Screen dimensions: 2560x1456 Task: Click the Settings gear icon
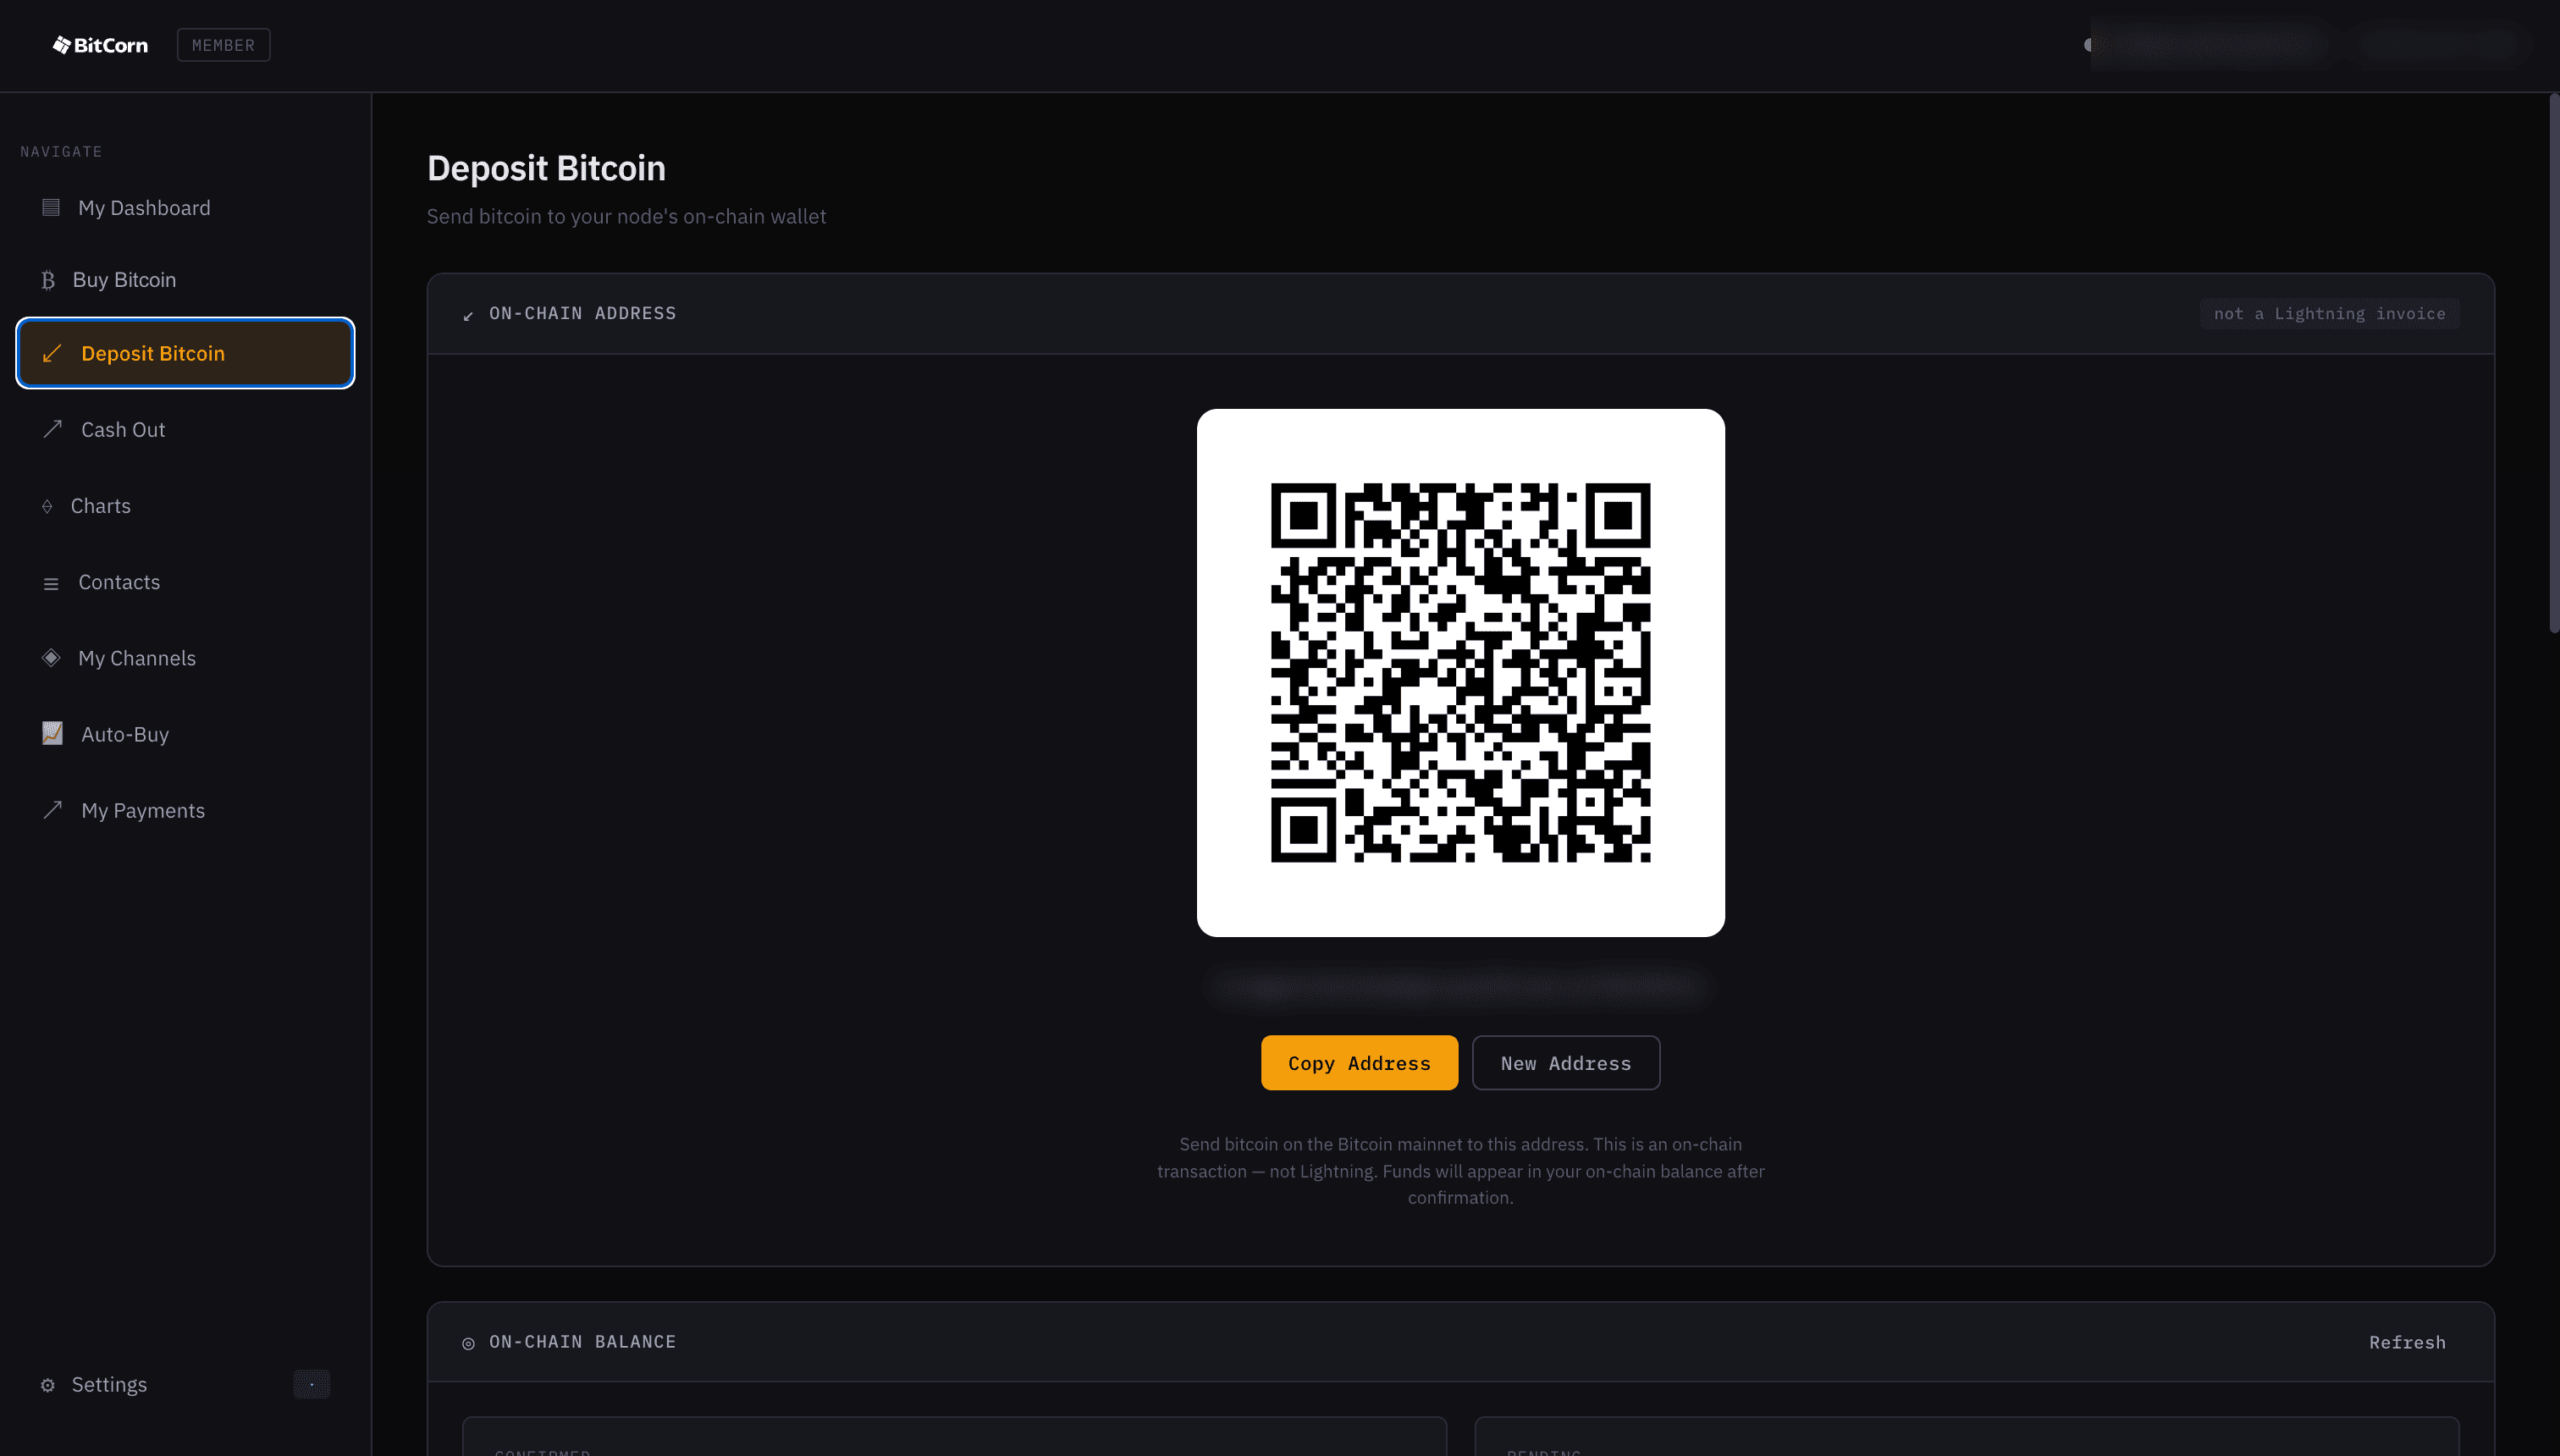tap(47, 1385)
